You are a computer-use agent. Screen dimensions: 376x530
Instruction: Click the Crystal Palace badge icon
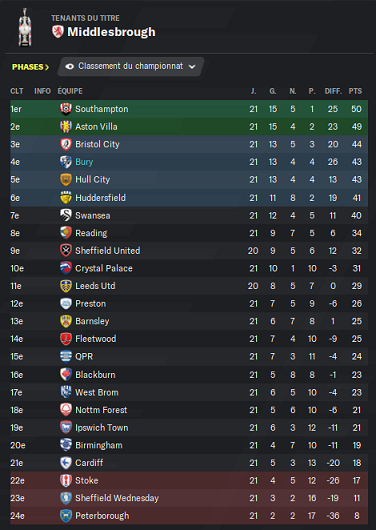[x=66, y=268]
